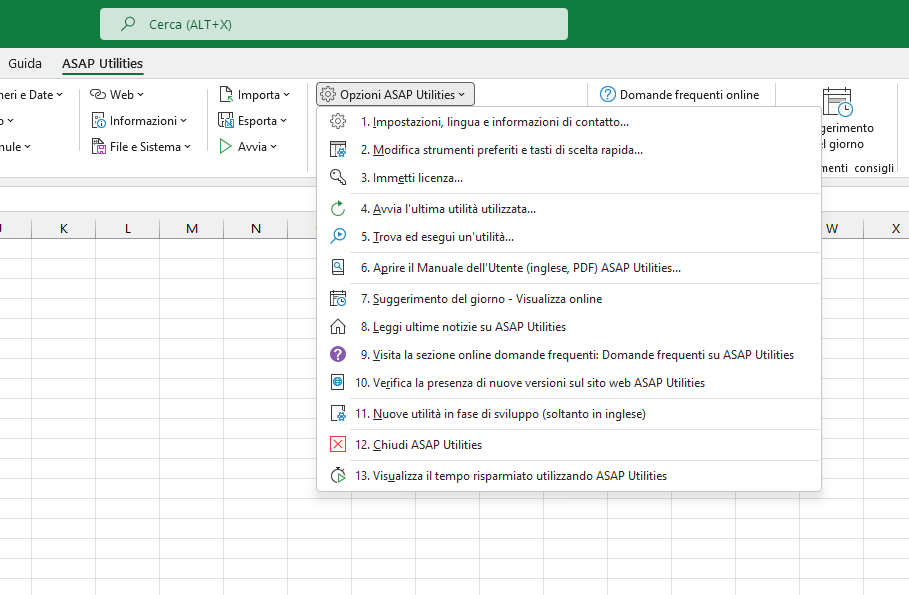Screen dimensions: 909x595
Task: Click the green refresh icon for Avvia l'ultima utilità
Action: click(x=338, y=209)
